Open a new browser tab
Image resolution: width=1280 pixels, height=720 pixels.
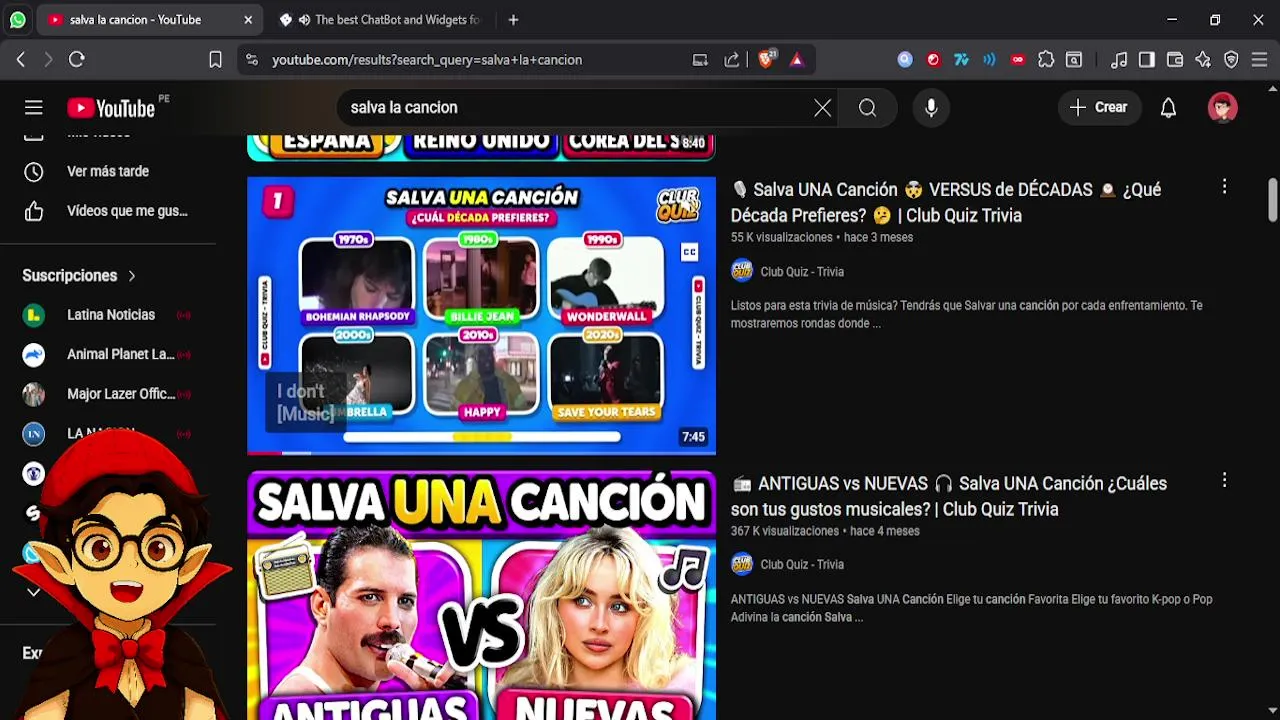[513, 20]
